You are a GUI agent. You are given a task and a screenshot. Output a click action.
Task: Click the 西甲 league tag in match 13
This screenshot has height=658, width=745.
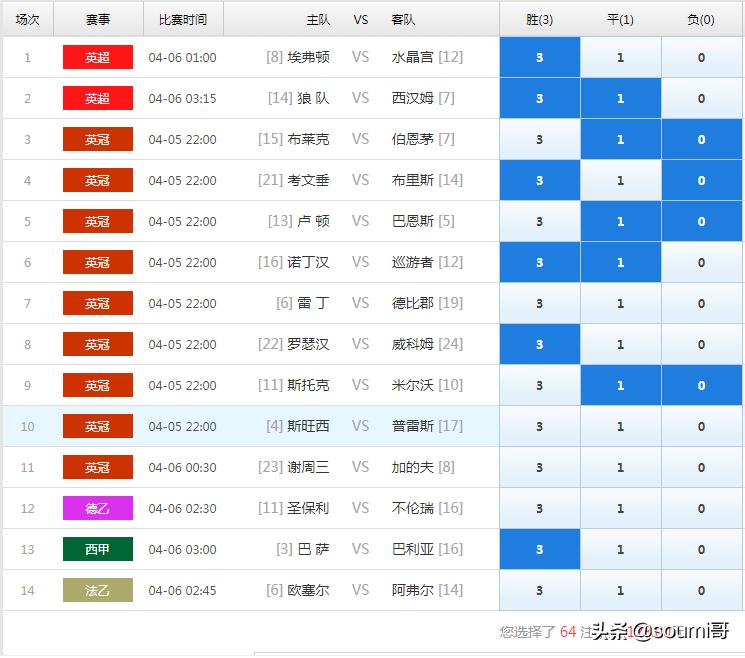point(98,550)
